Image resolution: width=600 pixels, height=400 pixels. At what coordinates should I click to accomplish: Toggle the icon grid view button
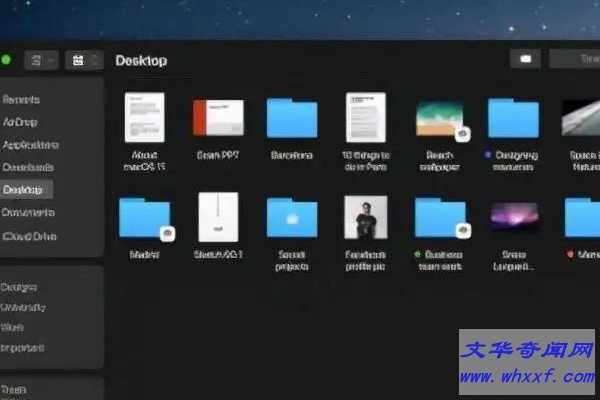click(76, 60)
